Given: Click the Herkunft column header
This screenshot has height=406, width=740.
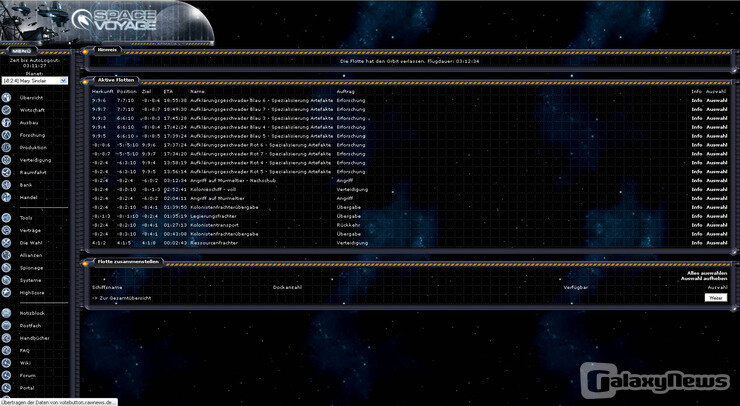Looking at the screenshot, I should (x=102, y=92).
